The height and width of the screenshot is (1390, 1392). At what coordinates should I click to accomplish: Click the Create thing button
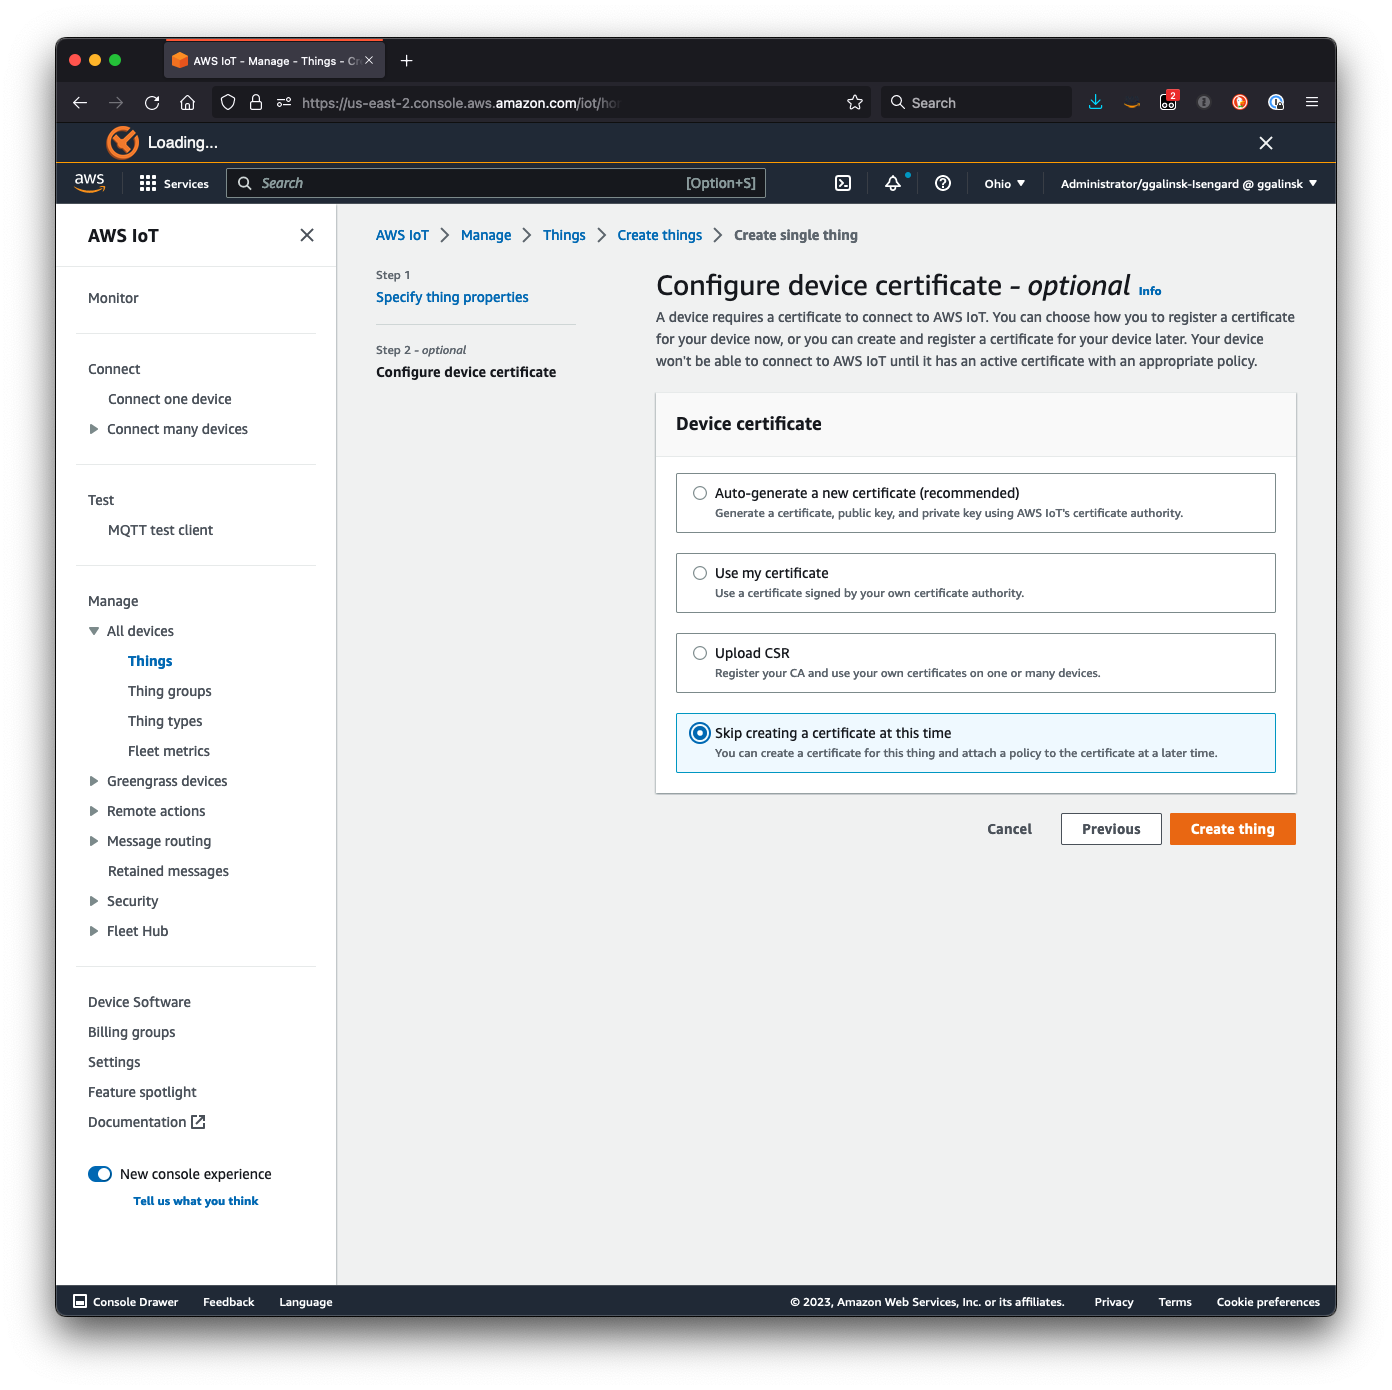pyautogui.click(x=1232, y=829)
